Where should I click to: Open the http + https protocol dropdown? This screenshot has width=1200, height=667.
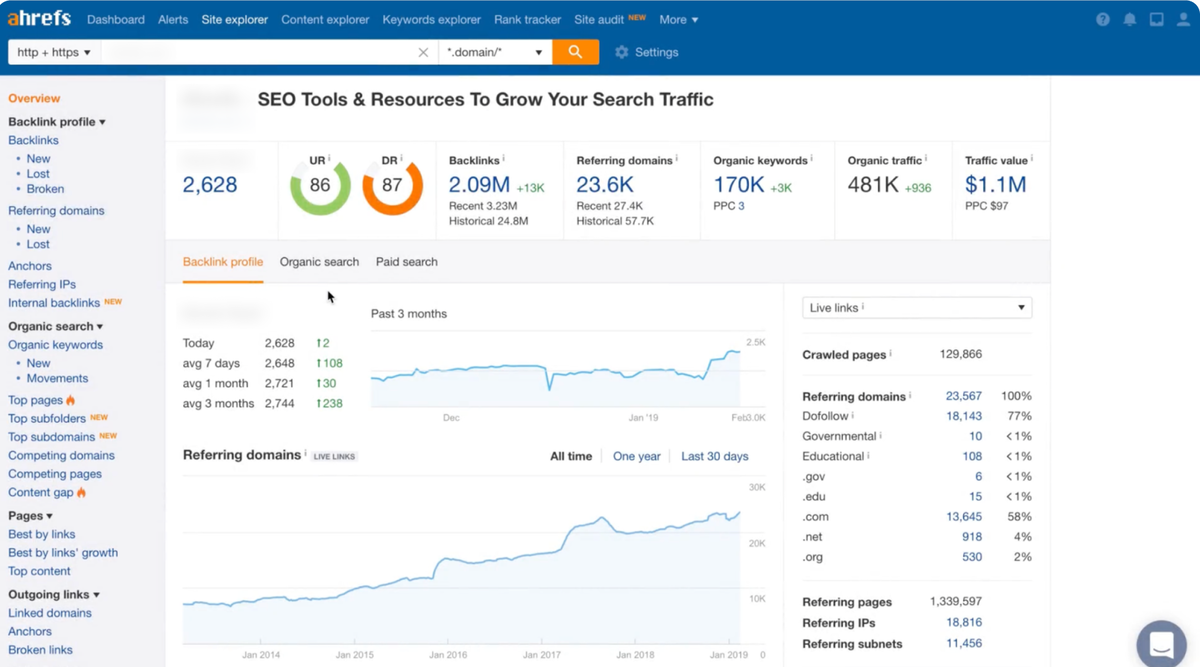54,52
